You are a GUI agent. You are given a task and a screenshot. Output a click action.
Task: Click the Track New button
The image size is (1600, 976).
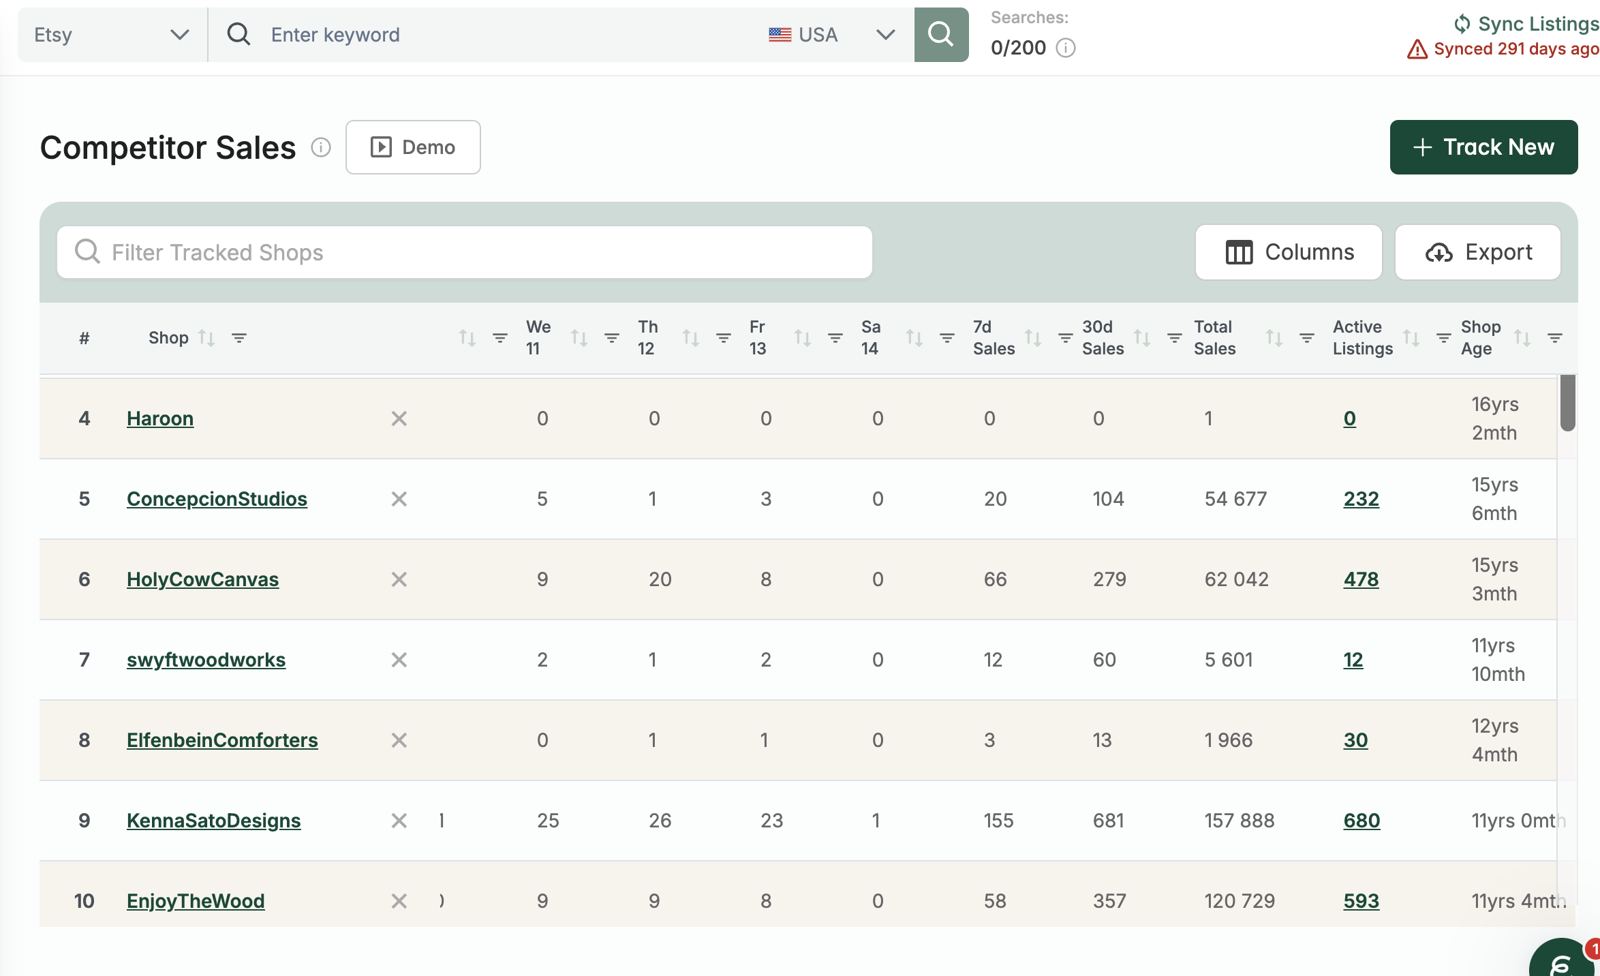pos(1483,147)
